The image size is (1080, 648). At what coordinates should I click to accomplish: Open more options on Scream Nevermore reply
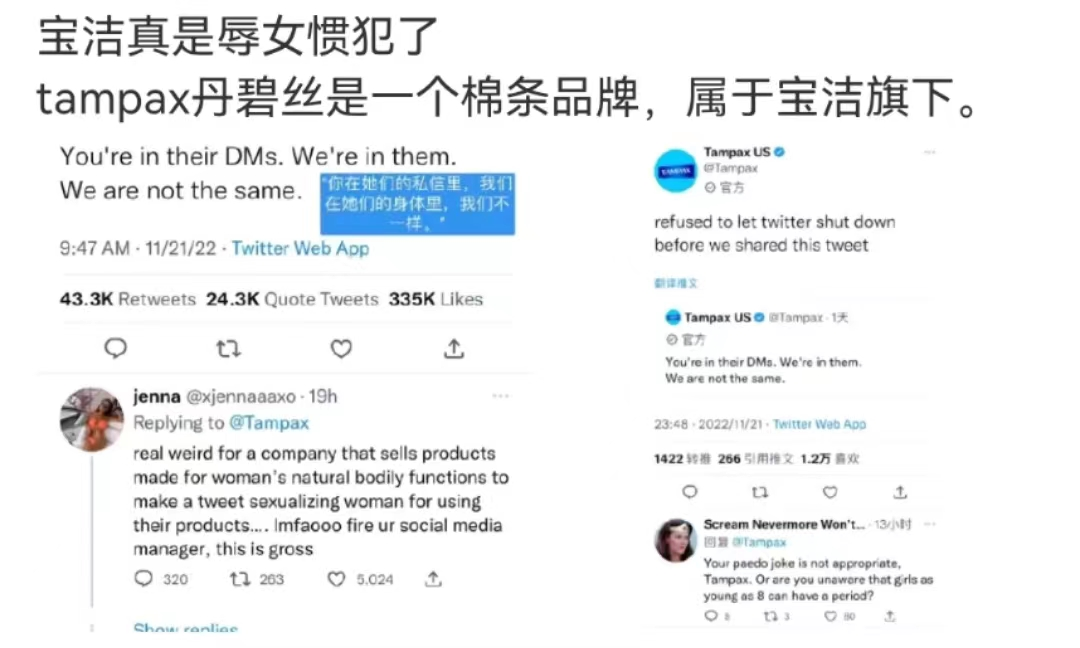[x=930, y=524]
